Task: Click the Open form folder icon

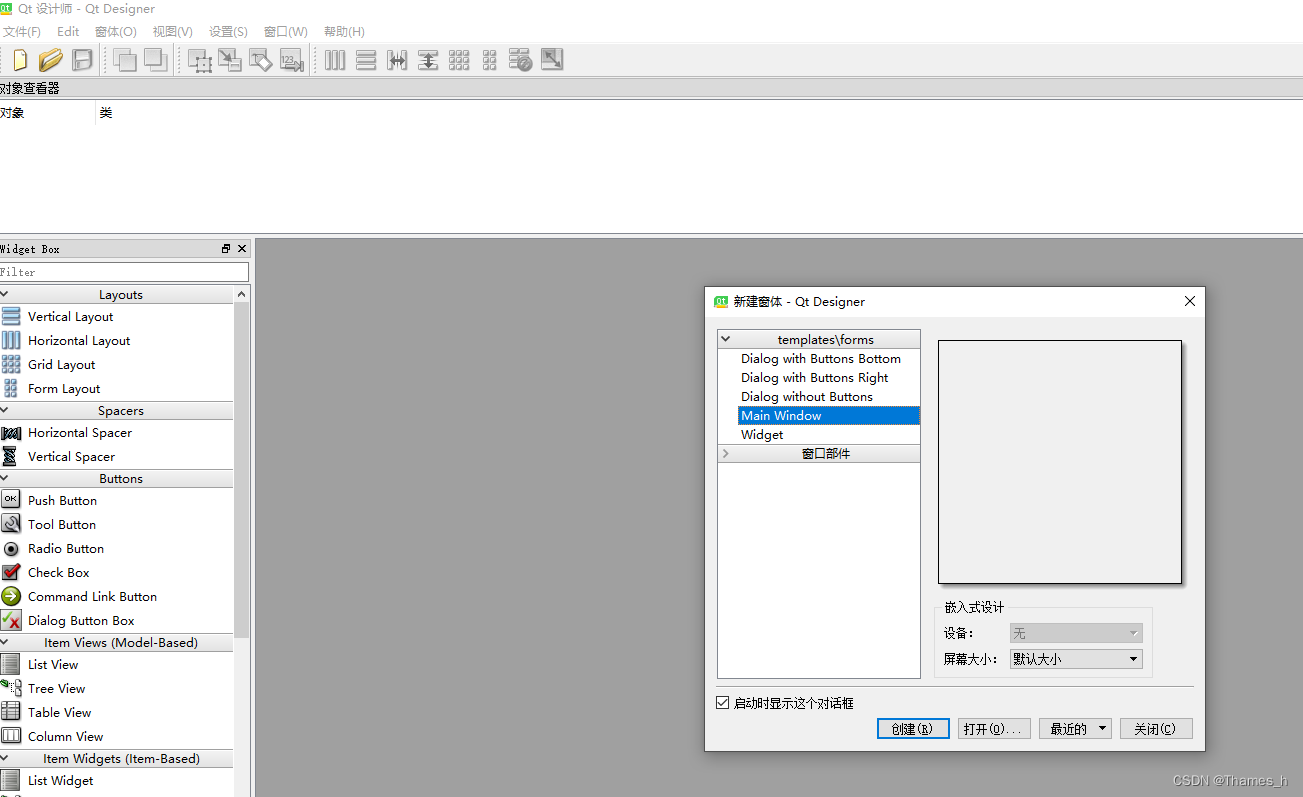Action: [51, 60]
